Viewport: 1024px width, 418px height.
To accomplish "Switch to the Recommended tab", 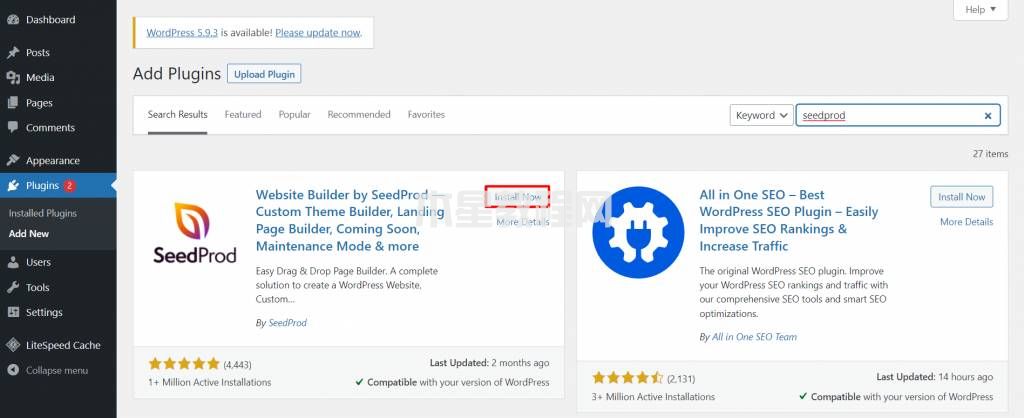I will coord(359,114).
